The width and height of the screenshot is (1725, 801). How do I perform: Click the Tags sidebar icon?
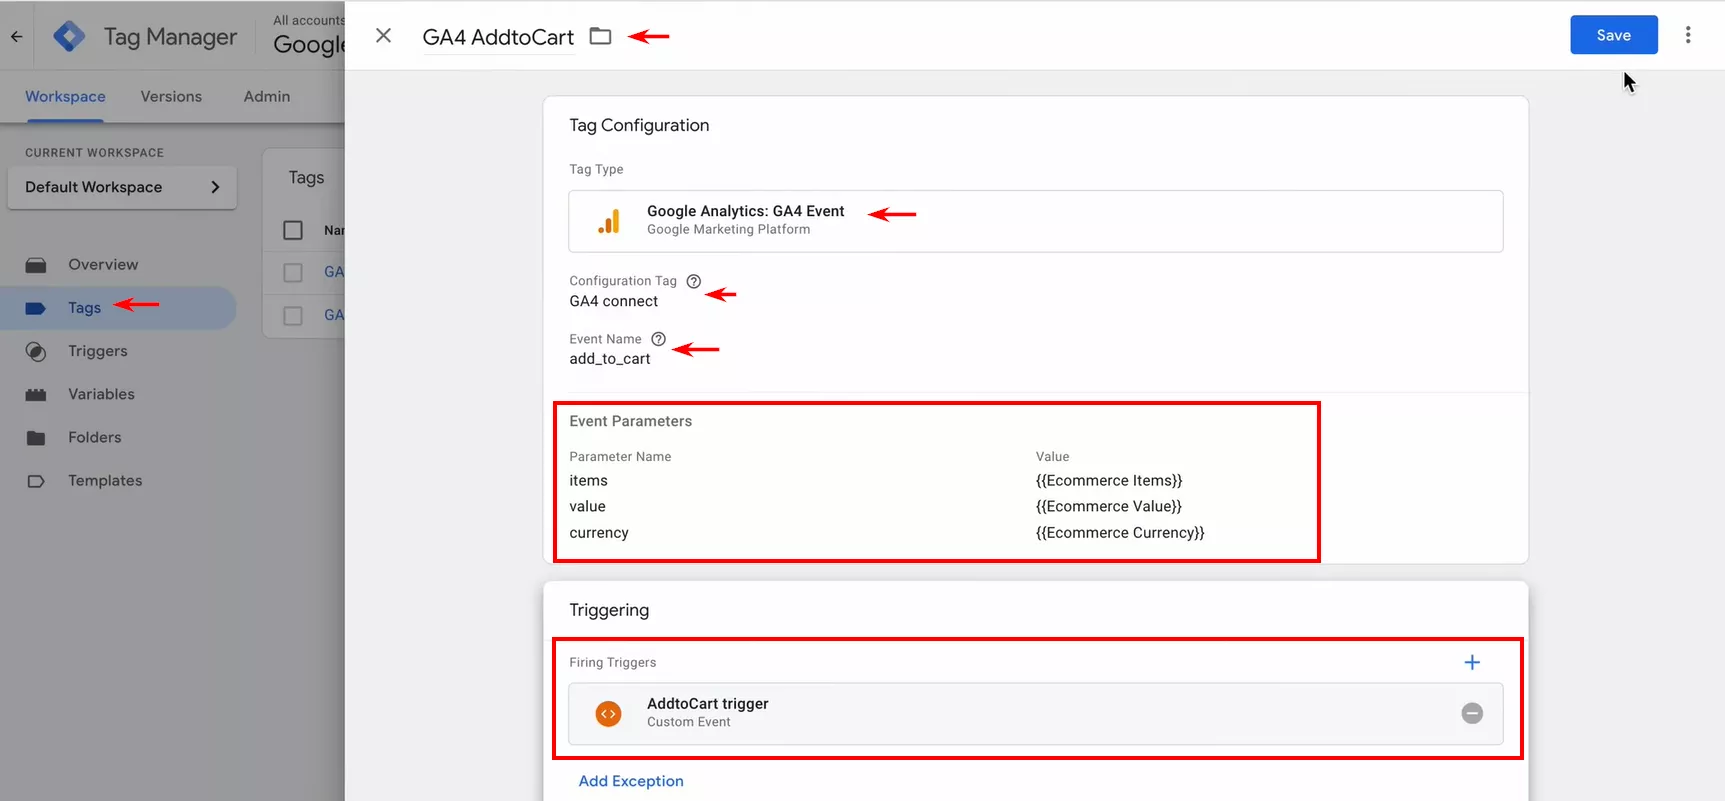[36, 308]
